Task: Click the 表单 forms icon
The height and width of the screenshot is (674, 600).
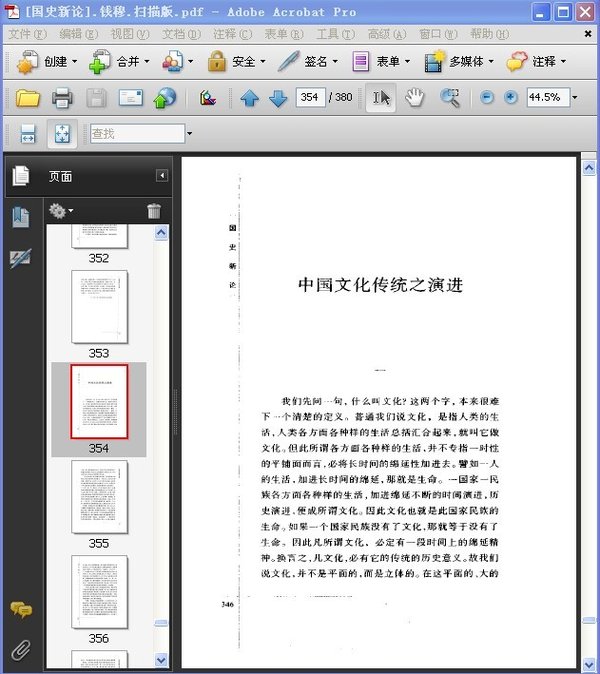Action: pyautogui.click(x=361, y=61)
